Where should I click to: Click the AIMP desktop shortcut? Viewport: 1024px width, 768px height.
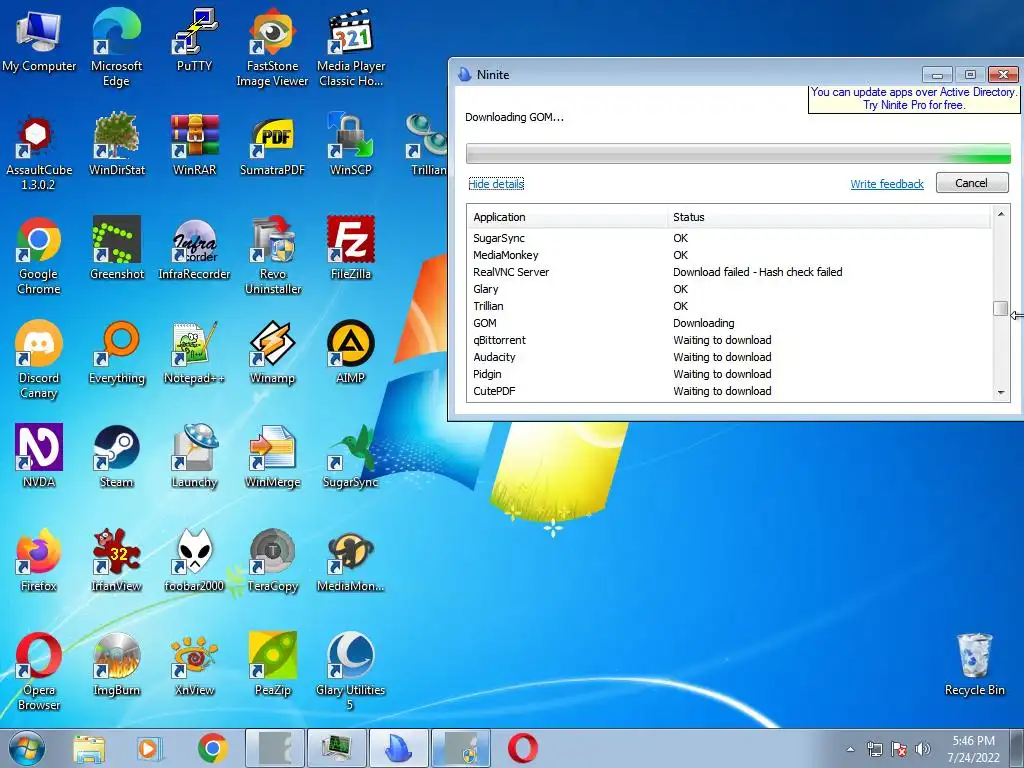pyautogui.click(x=351, y=352)
